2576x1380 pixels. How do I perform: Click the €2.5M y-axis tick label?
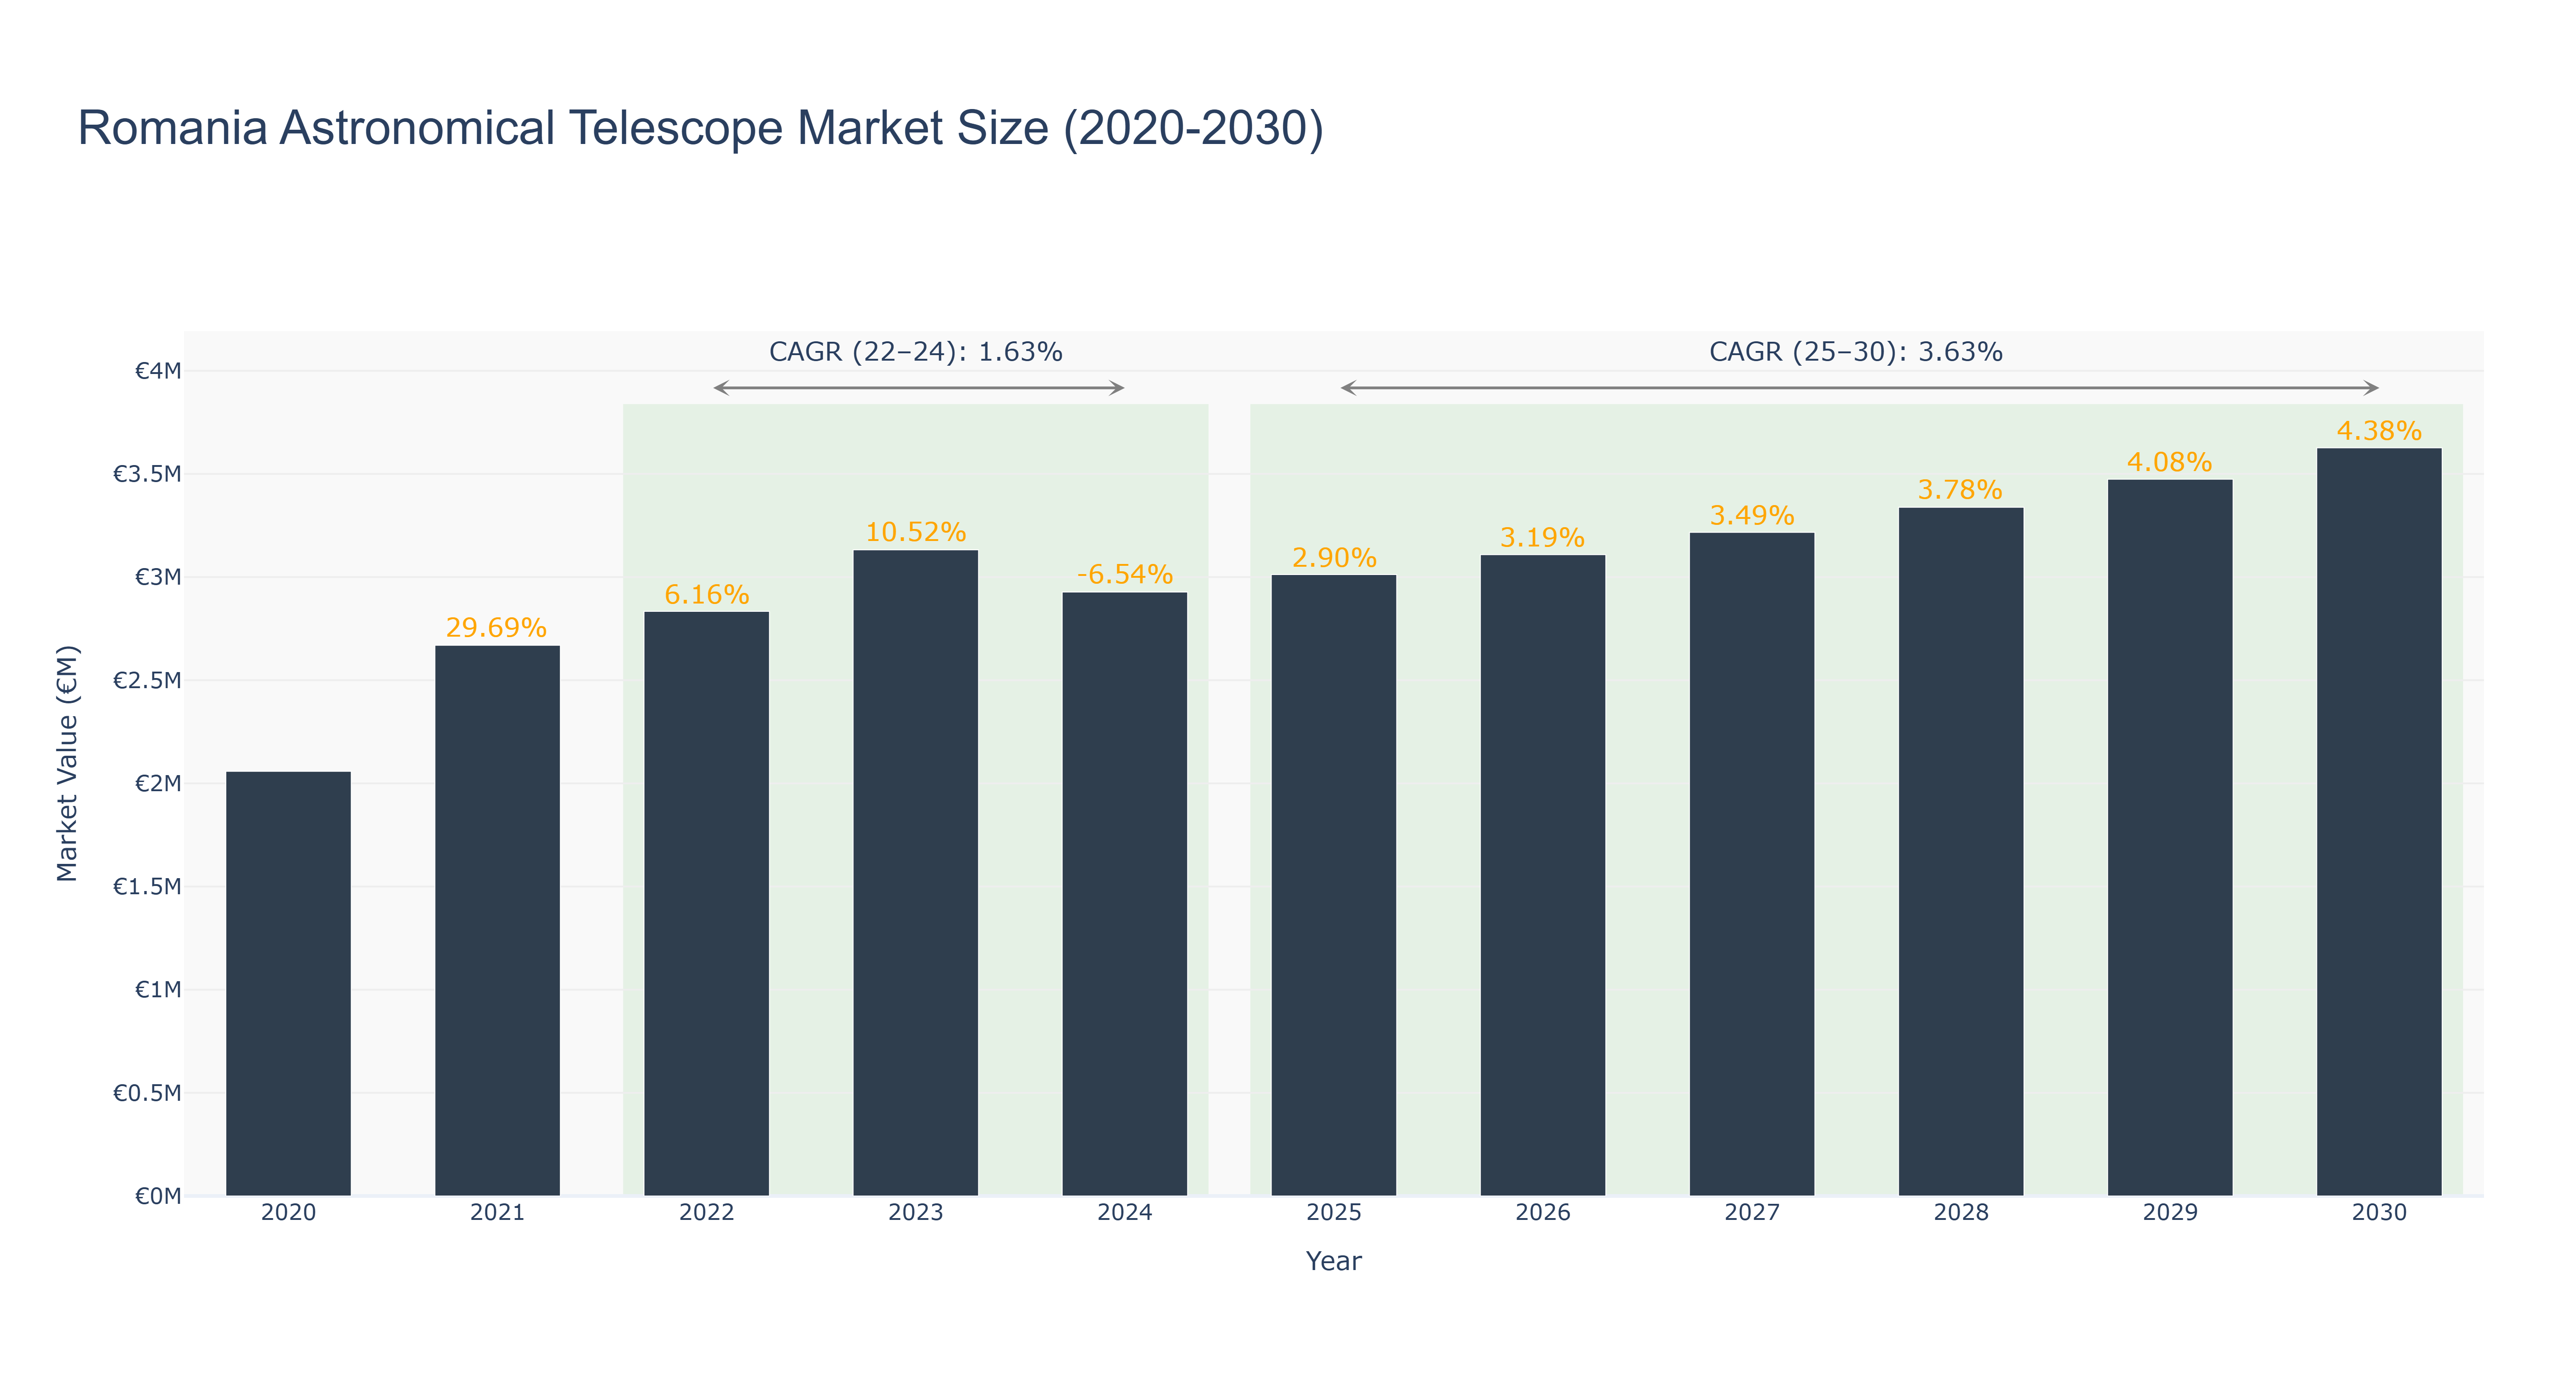(147, 681)
